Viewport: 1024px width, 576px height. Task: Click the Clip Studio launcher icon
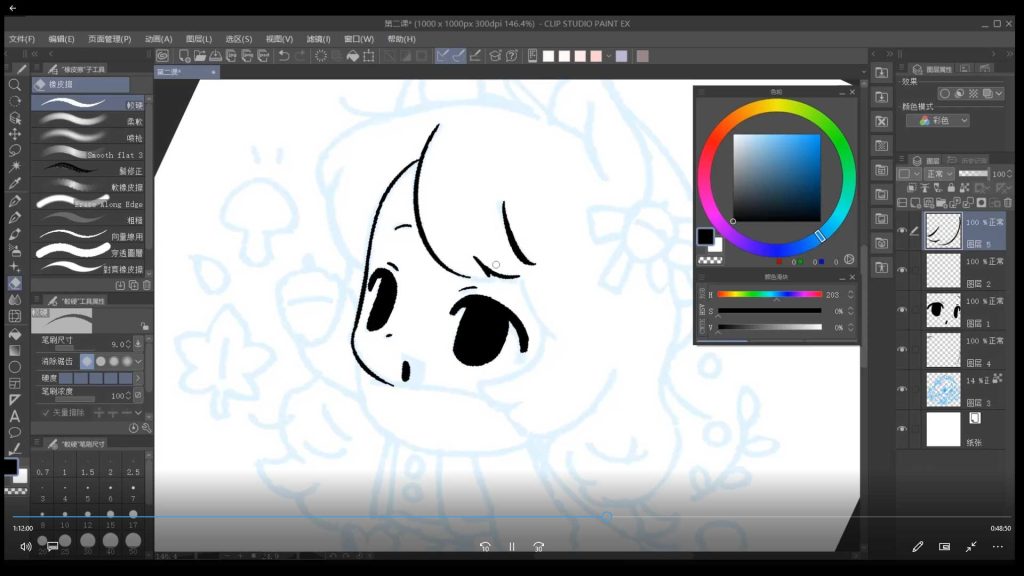click(162, 56)
